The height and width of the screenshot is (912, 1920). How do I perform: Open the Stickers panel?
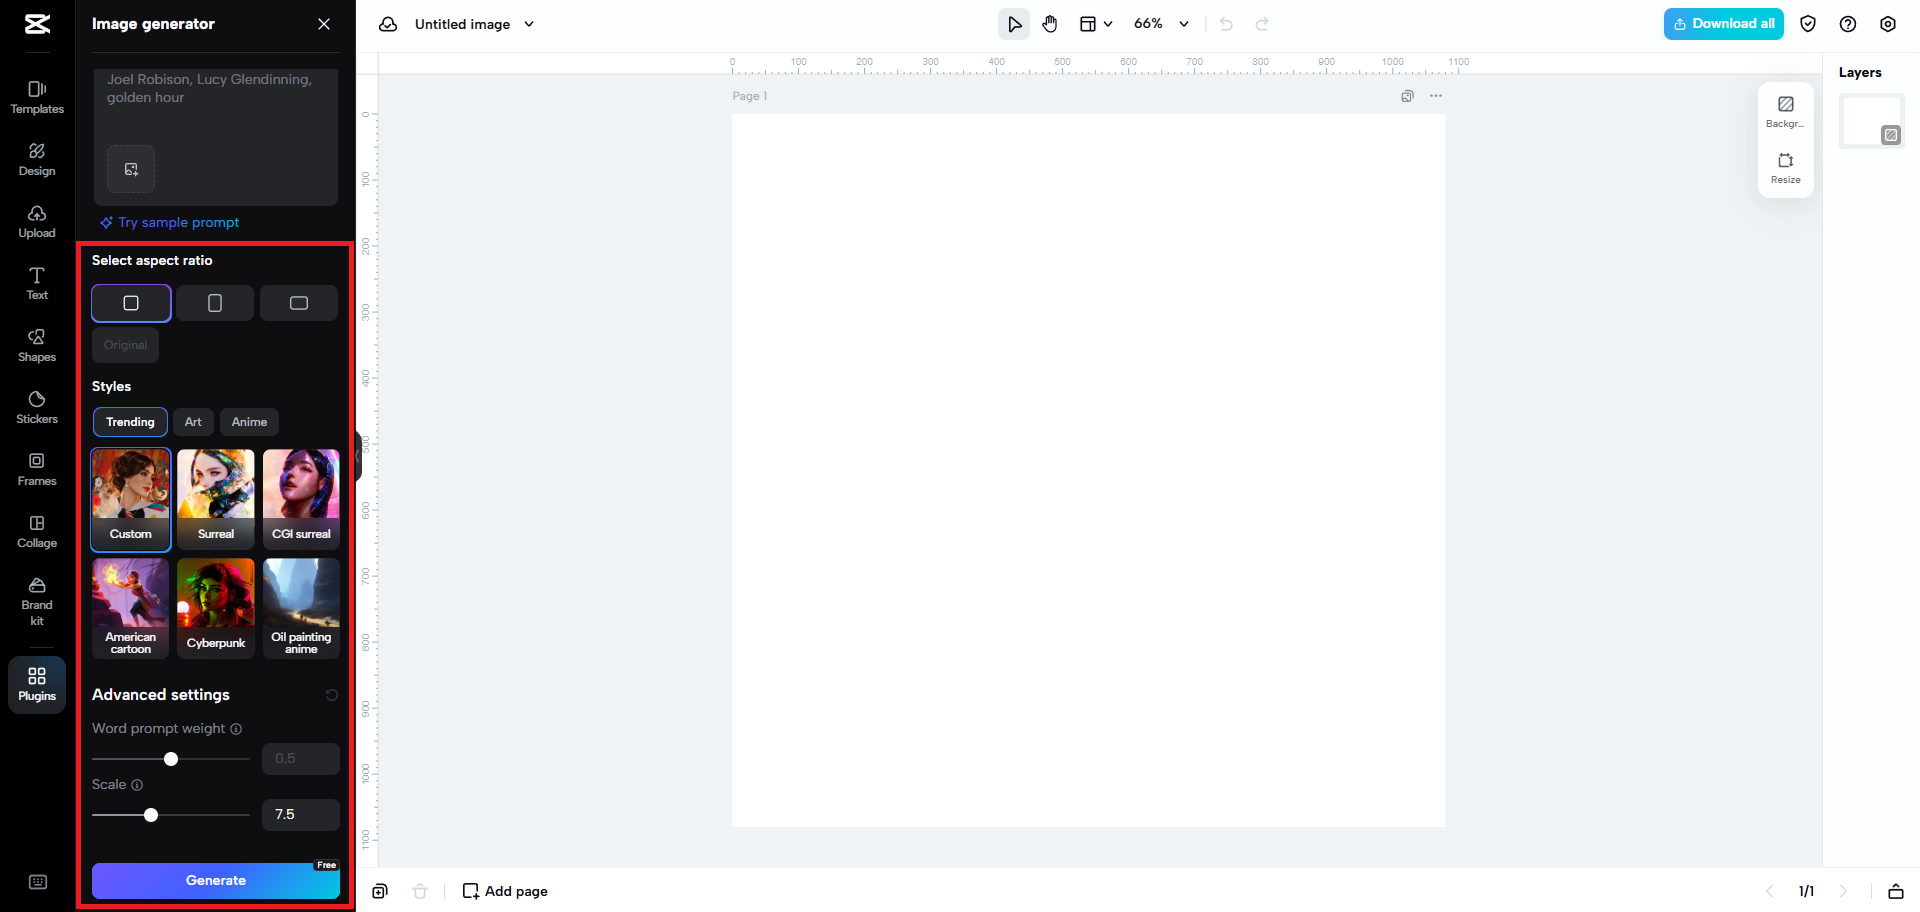(36, 407)
